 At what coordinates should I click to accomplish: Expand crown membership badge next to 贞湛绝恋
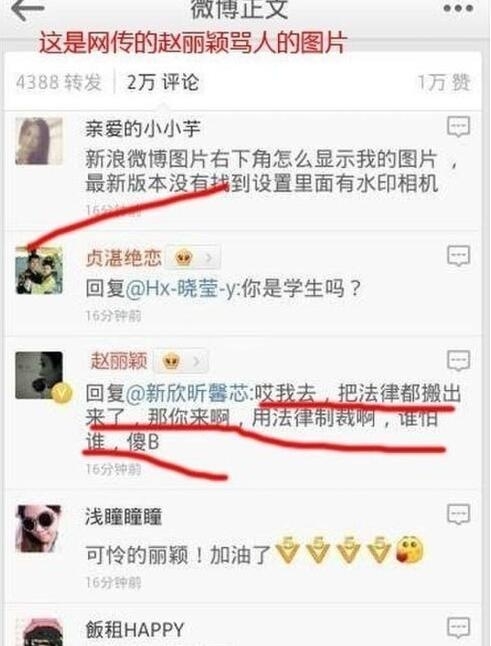pyautogui.click(x=192, y=258)
